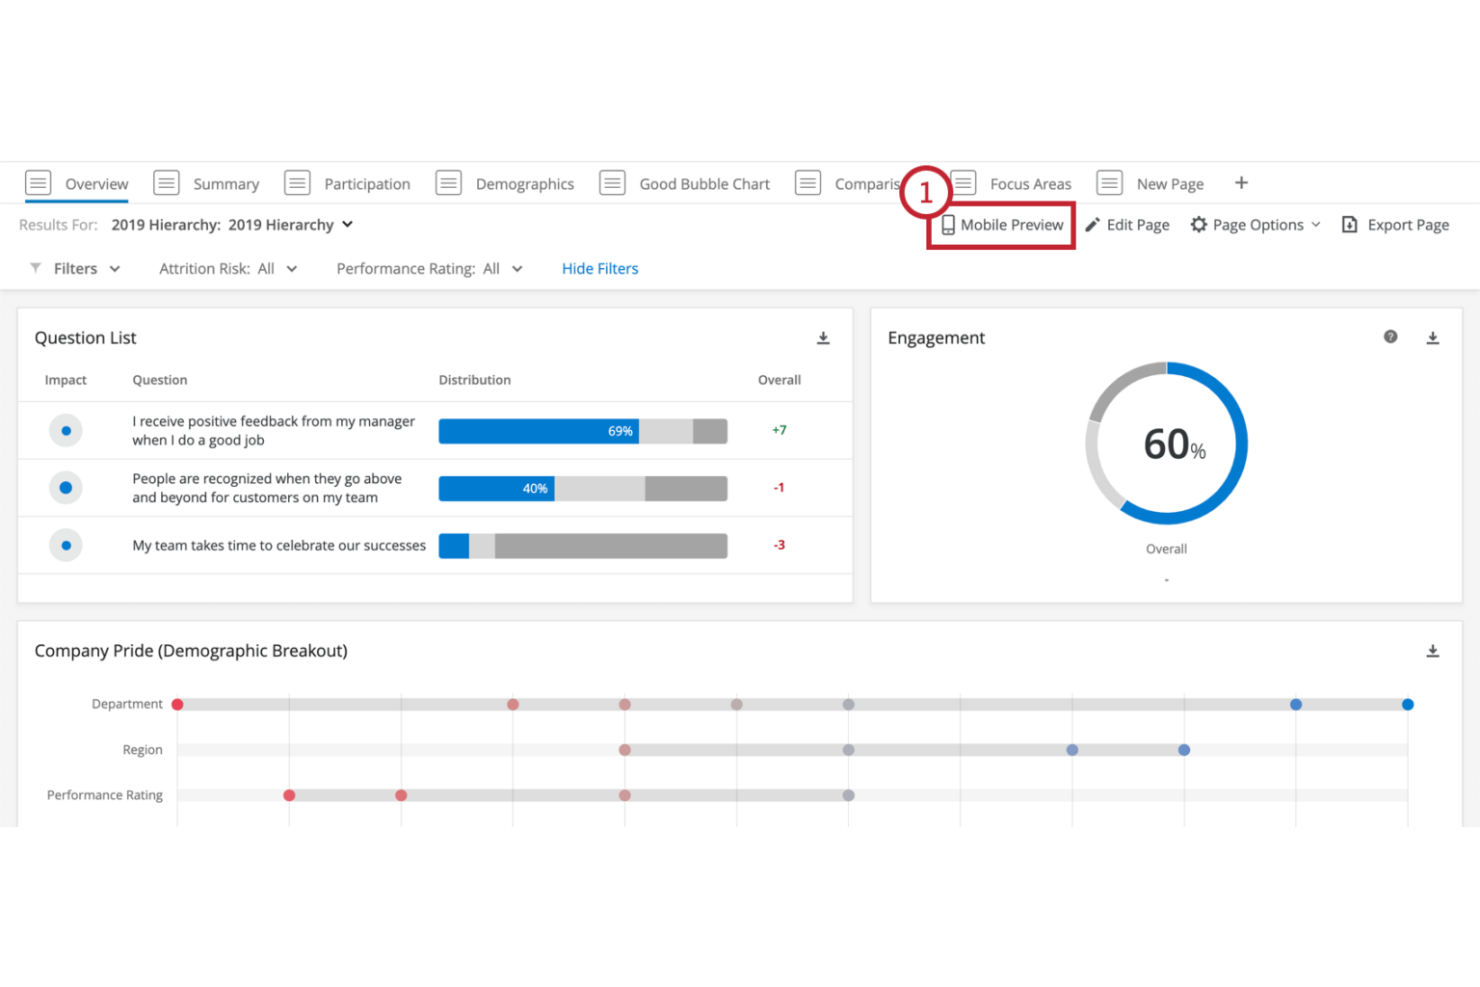Open the Page Options dropdown
1480x987 pixels.
[x=1255, y=225]
